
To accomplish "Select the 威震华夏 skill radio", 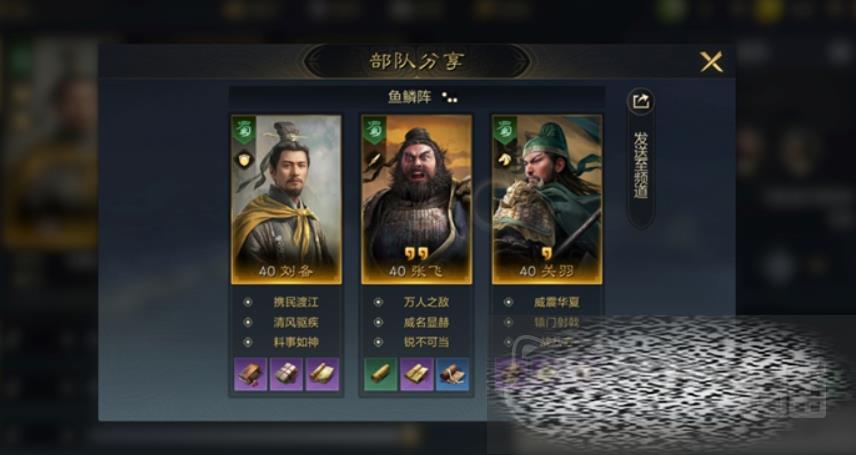I will point(508,302).
